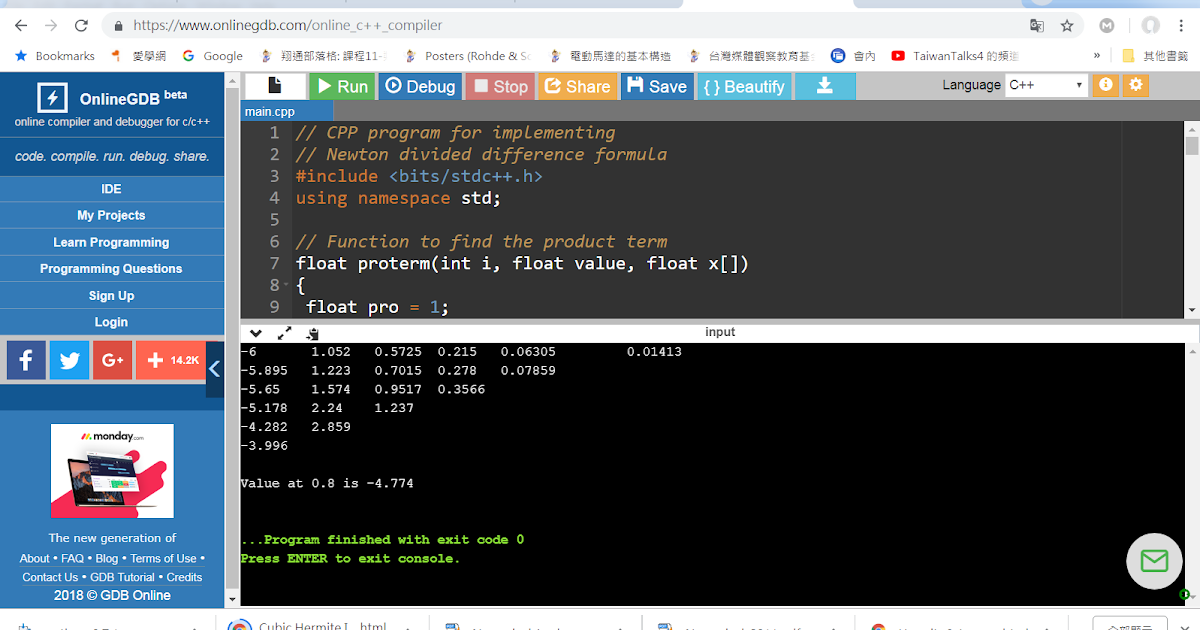Open the Posters (Rohde & S bookmark
The image size is (1200, 630).
click(467, 56)
